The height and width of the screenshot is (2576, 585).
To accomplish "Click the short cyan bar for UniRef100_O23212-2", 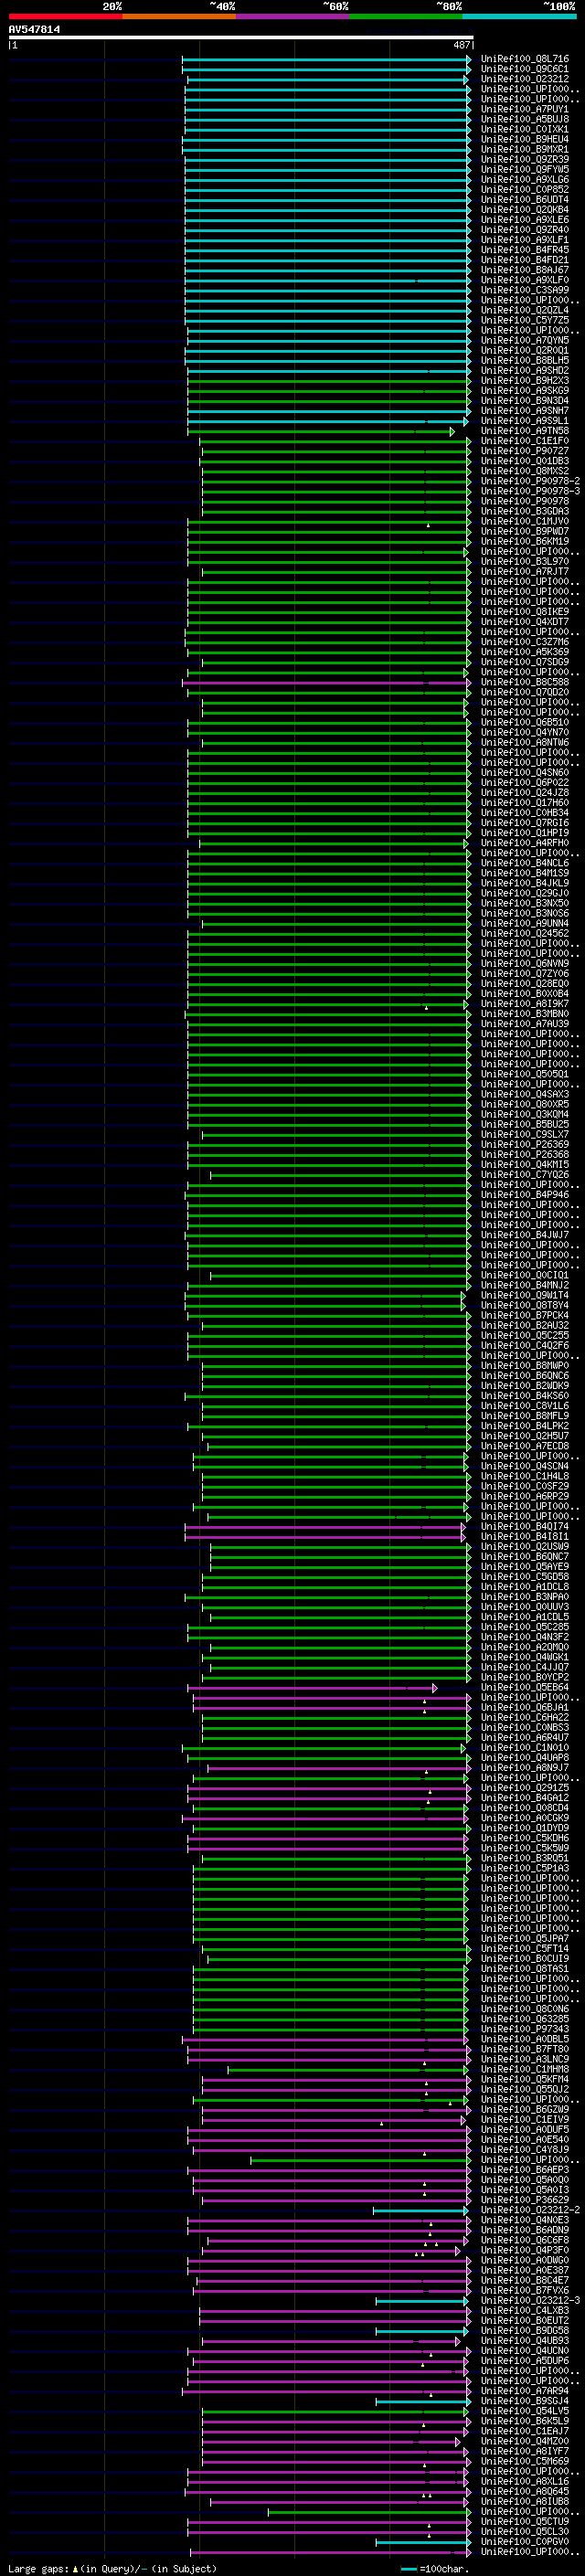I will pyautogui.click(x=420, y=2210).
